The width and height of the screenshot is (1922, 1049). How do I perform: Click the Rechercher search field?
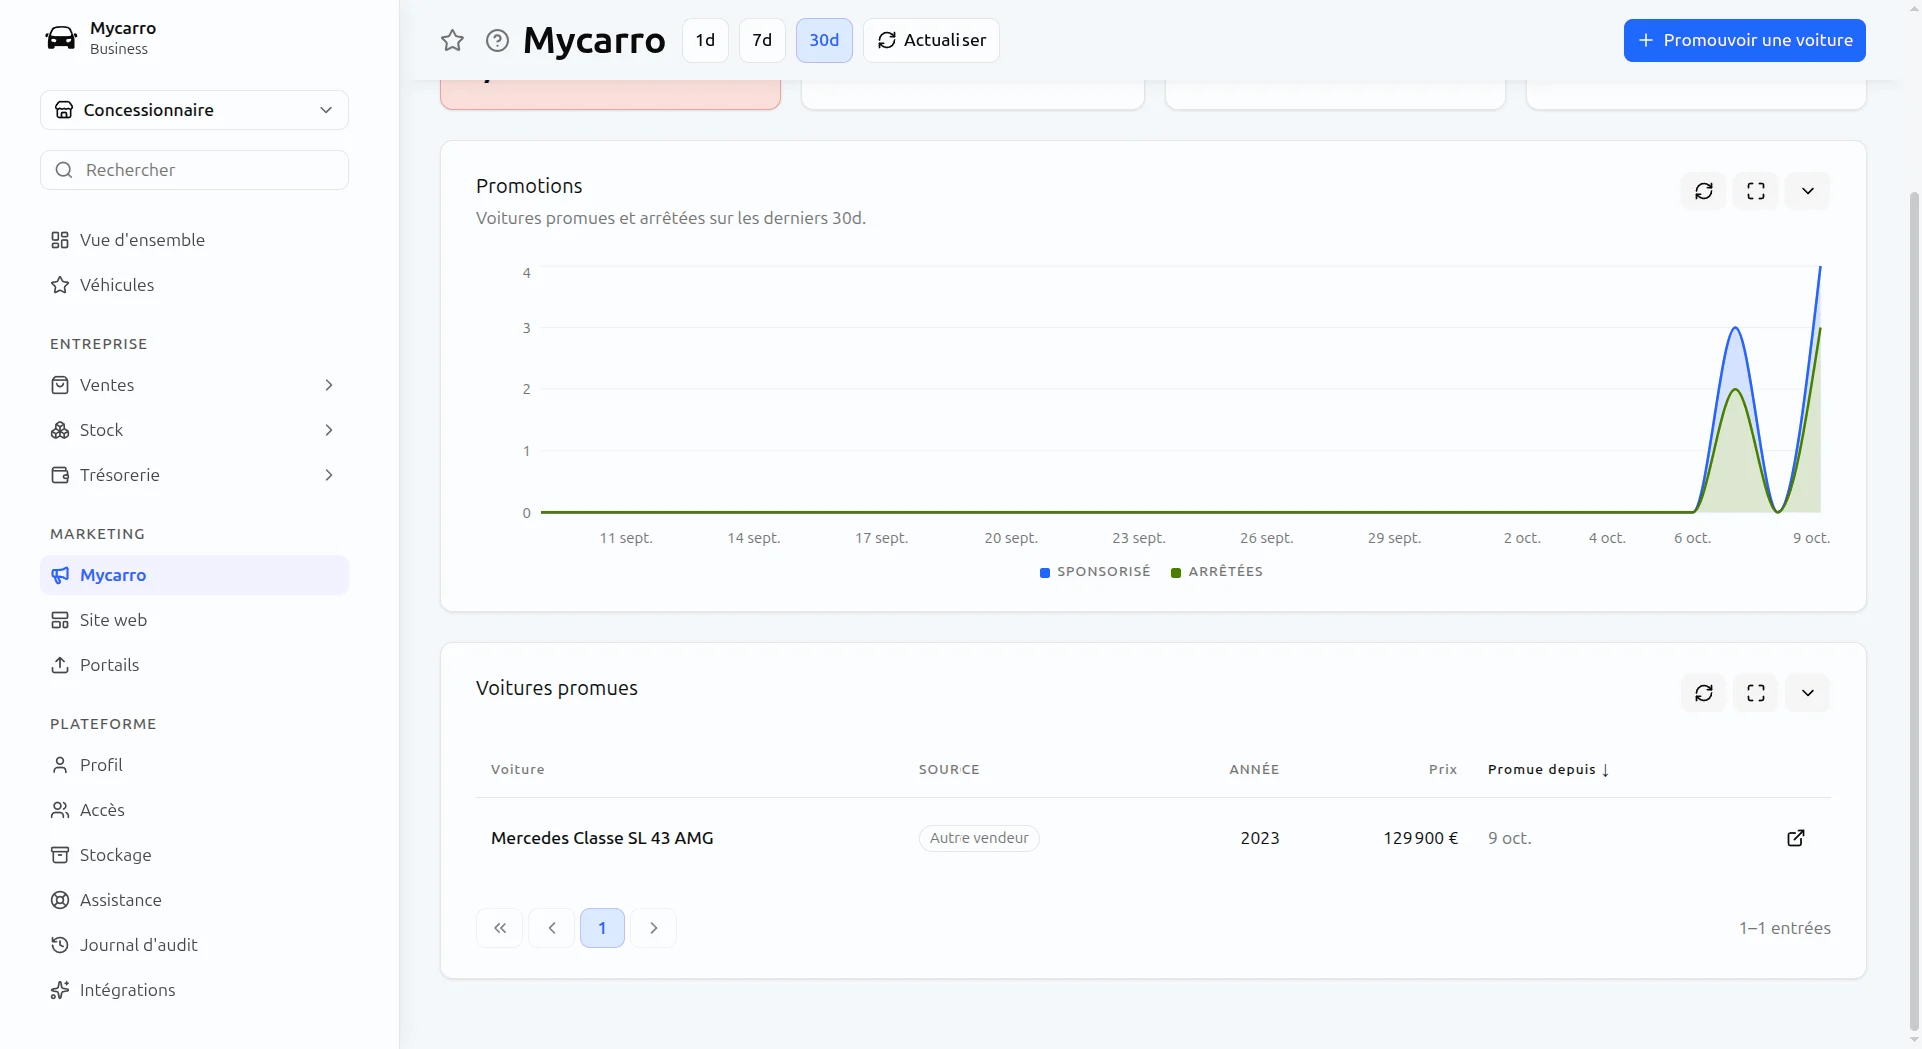(195, 170)
